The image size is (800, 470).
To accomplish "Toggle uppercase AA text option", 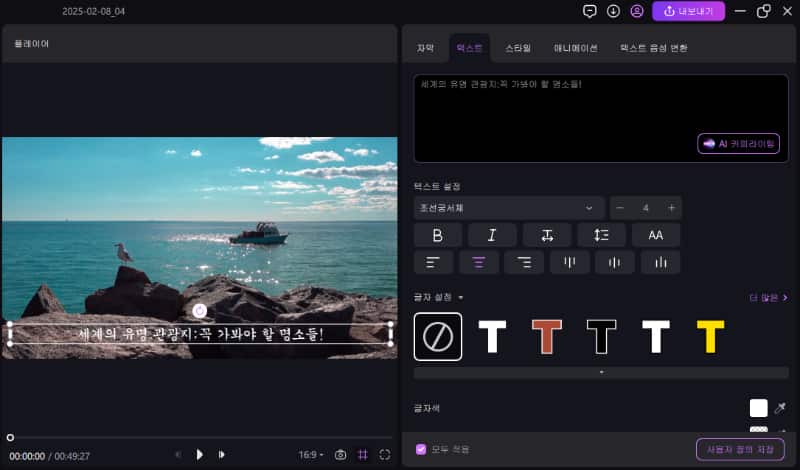I will point(656,235).
